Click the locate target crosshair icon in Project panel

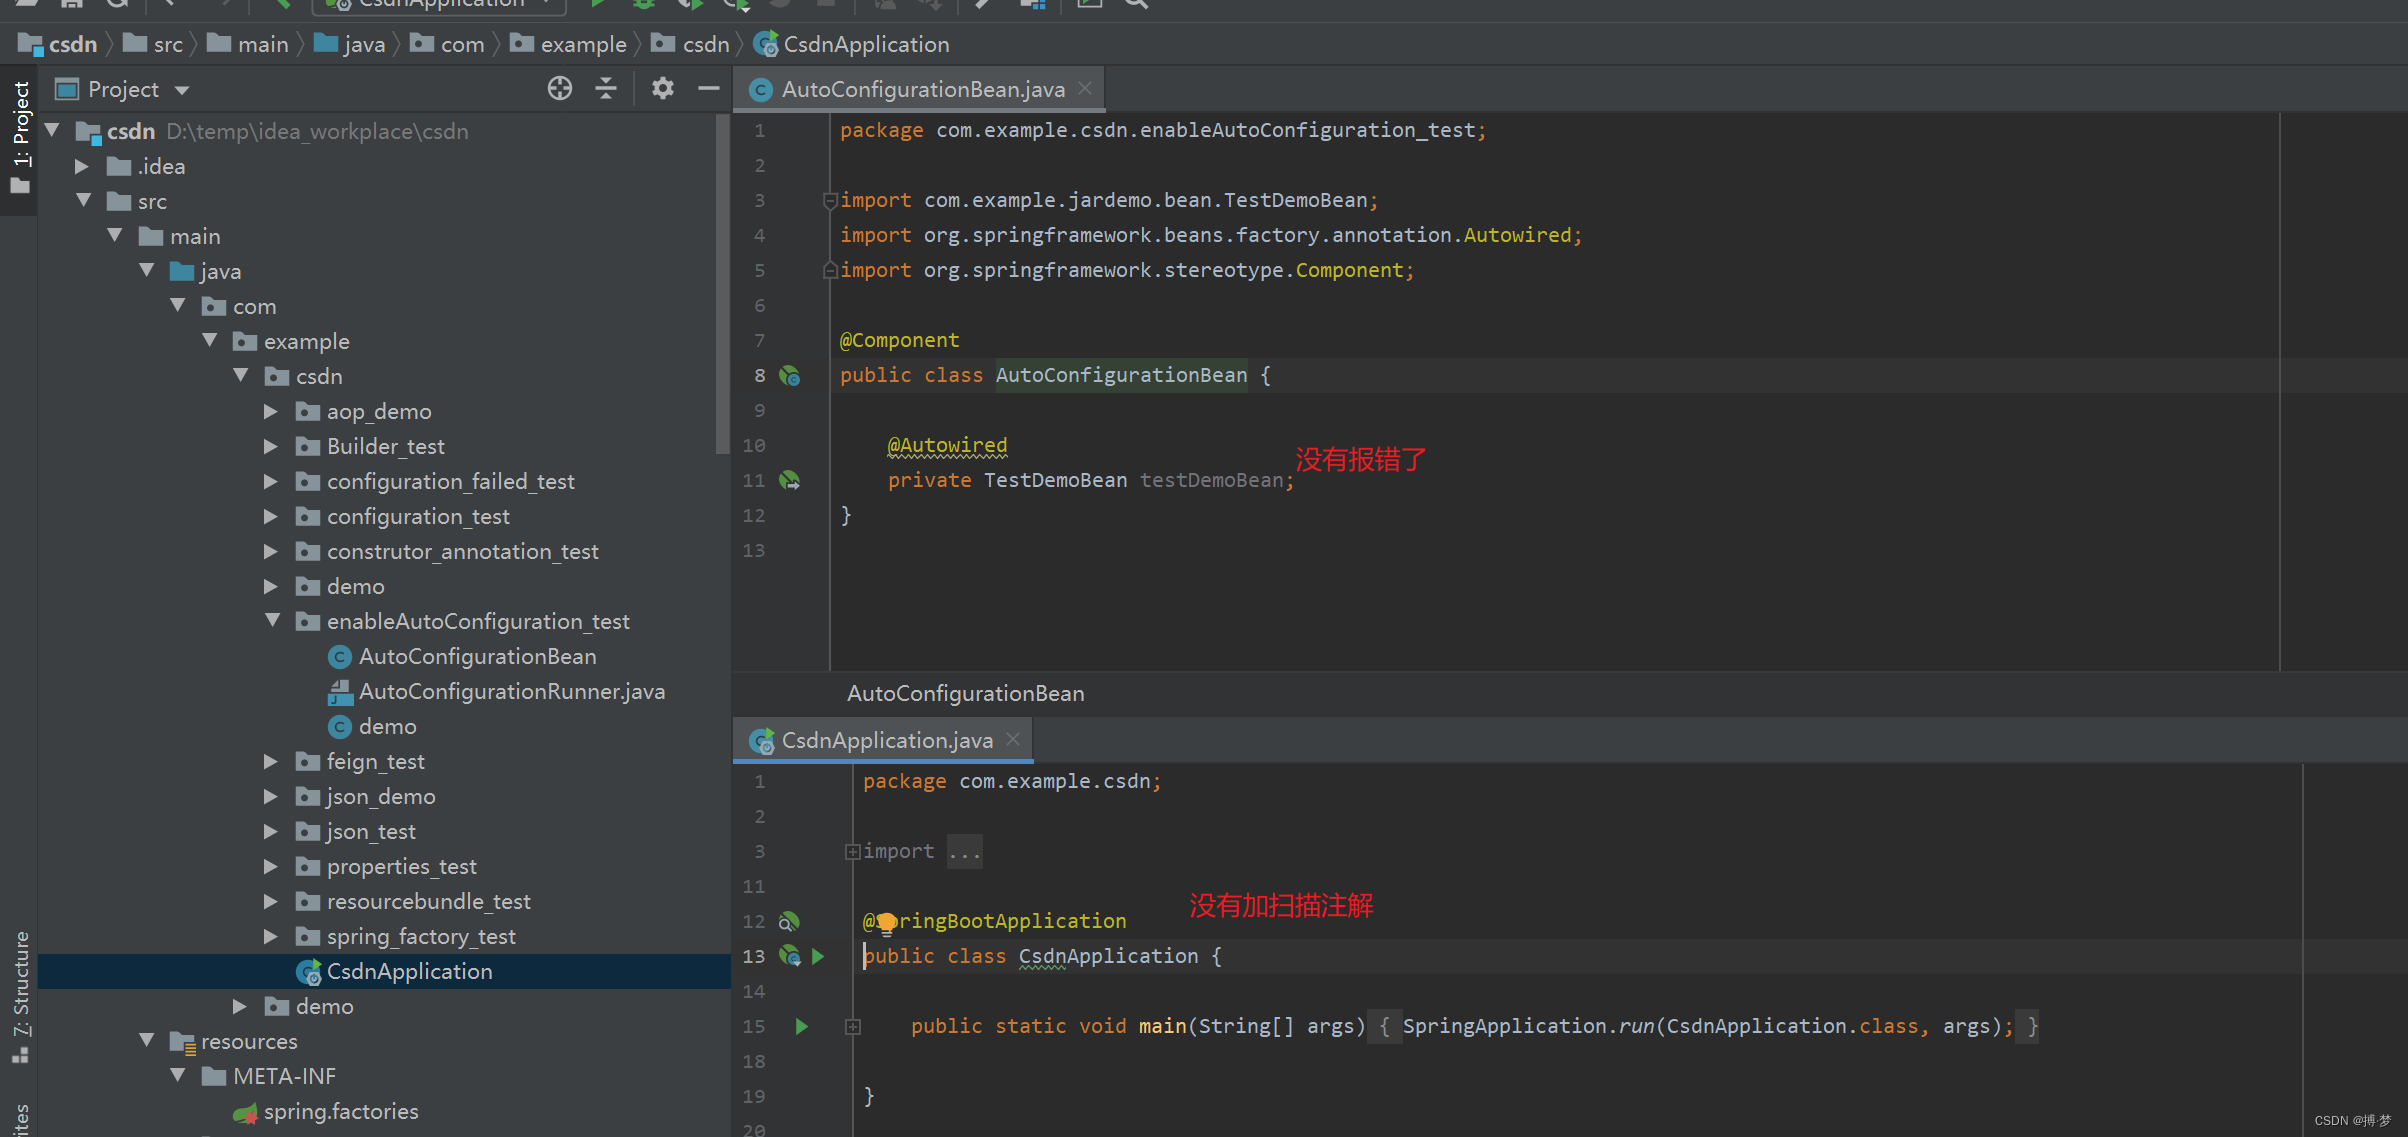[x=560, y=89]
